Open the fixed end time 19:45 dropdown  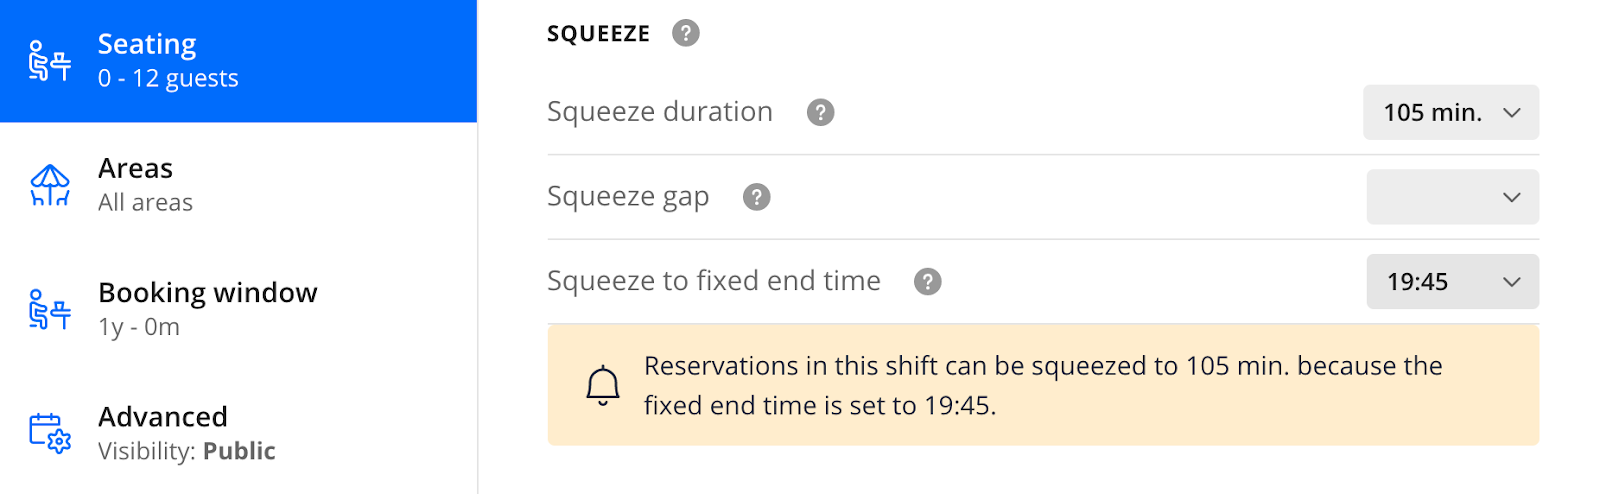(1452, 282)
